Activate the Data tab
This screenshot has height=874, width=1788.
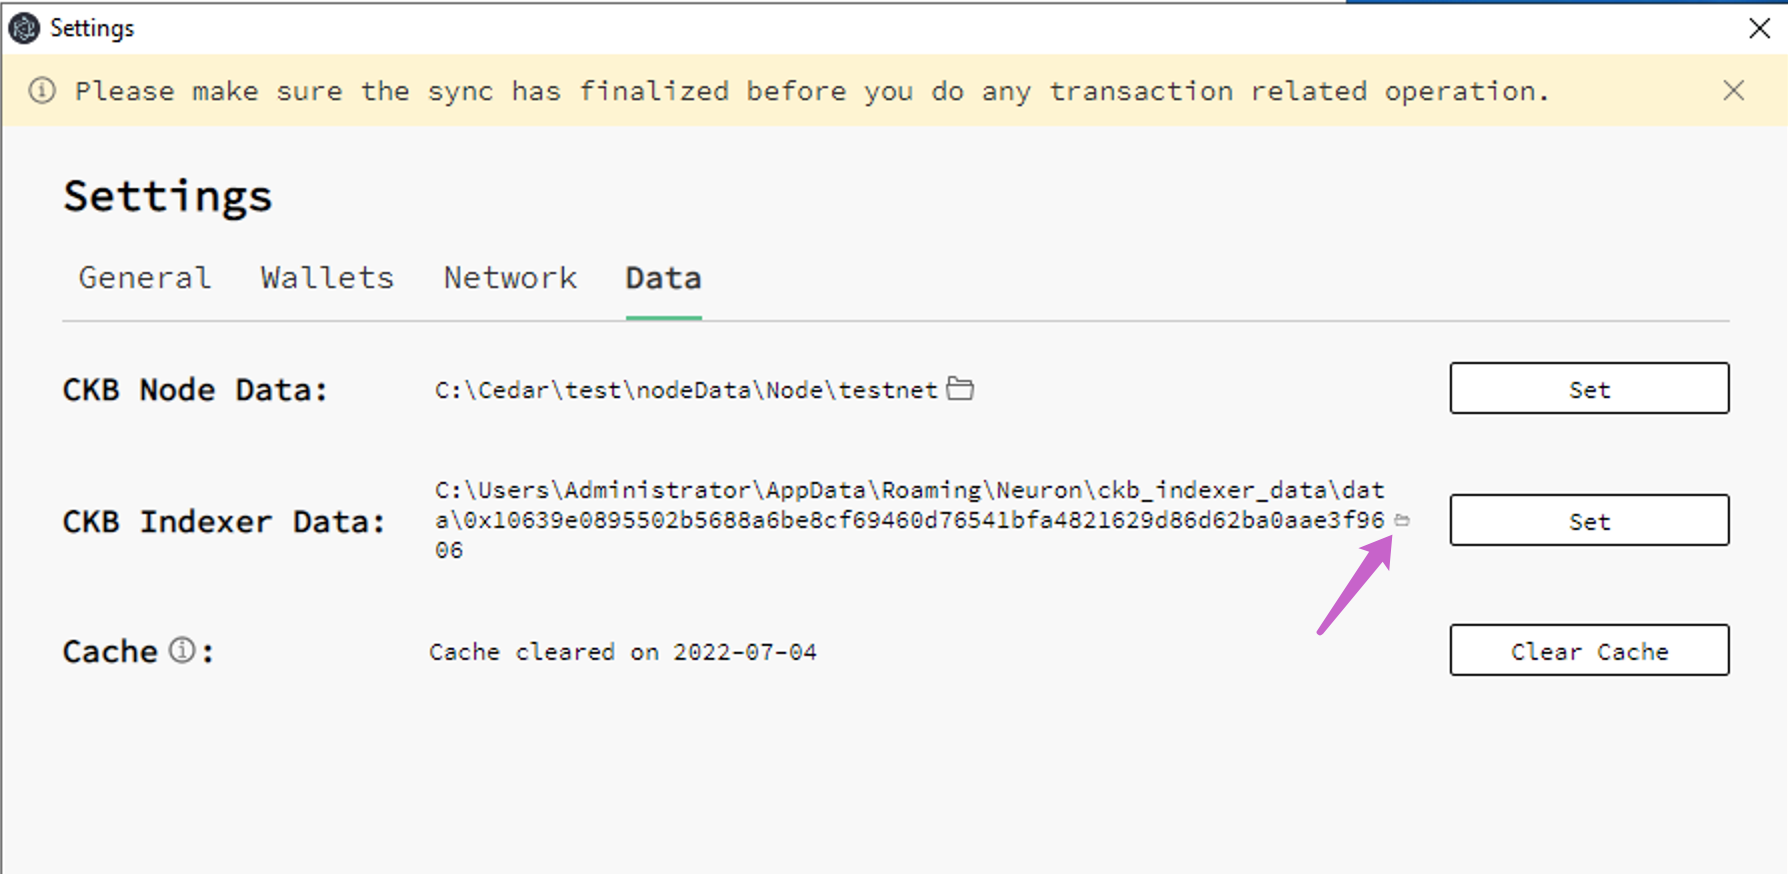pyautogui.click(x=662, y=278)
